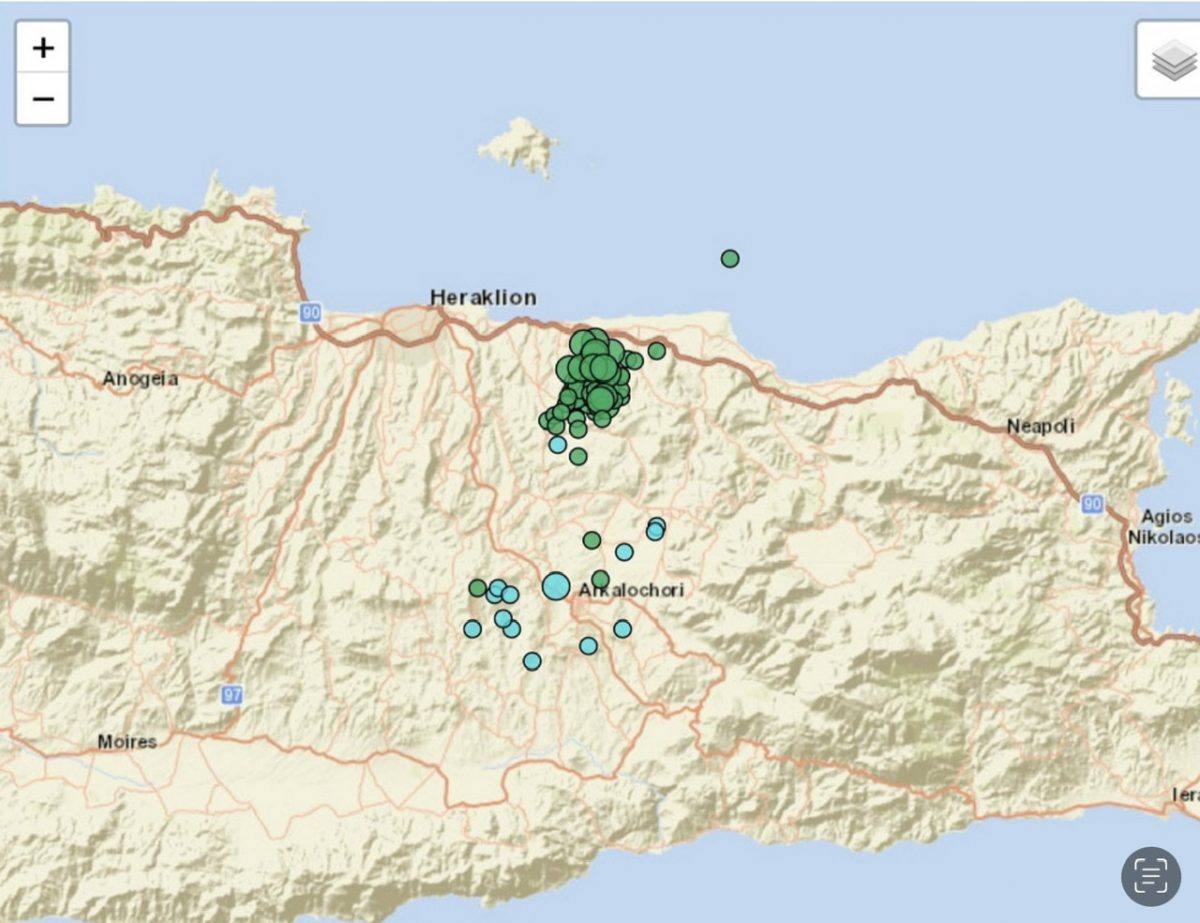This screenshot has height=923, width=1200.
Task: Select the Anogeia town label
Action: (x=140, y=379)
